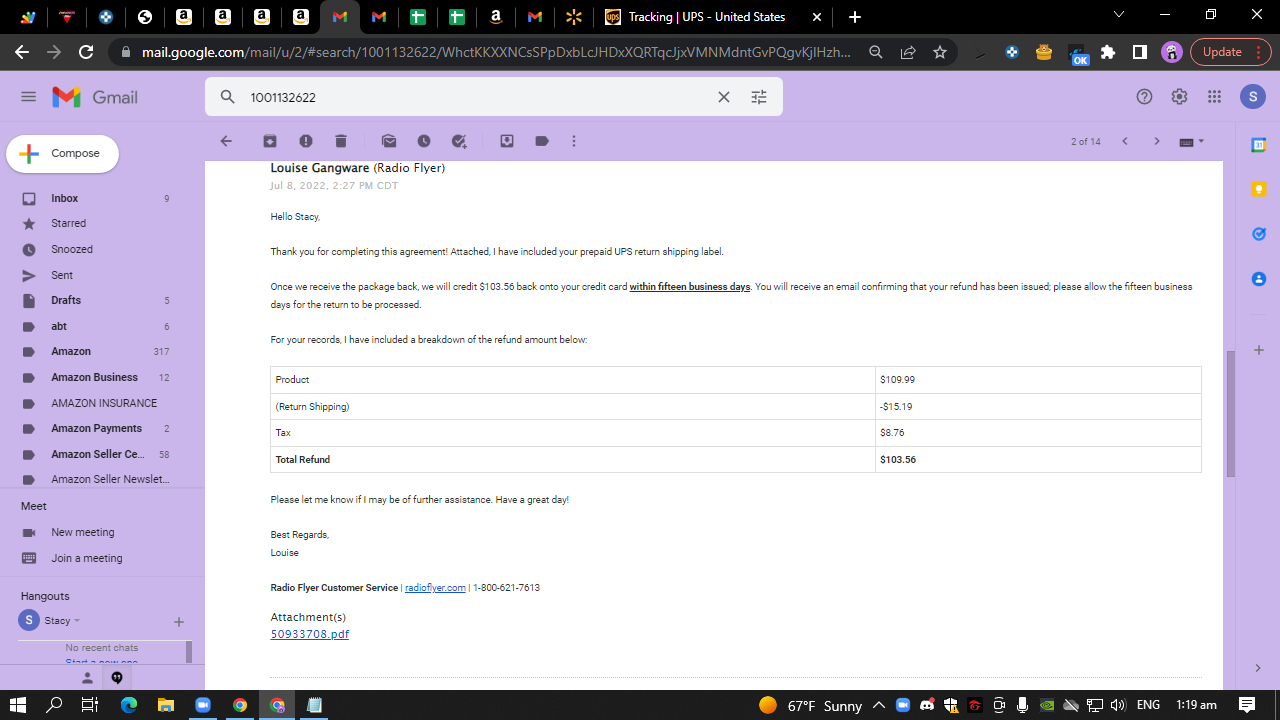Open the Chrome tab search chevron
This screenshot has width=1280, height=720.
1119,15
